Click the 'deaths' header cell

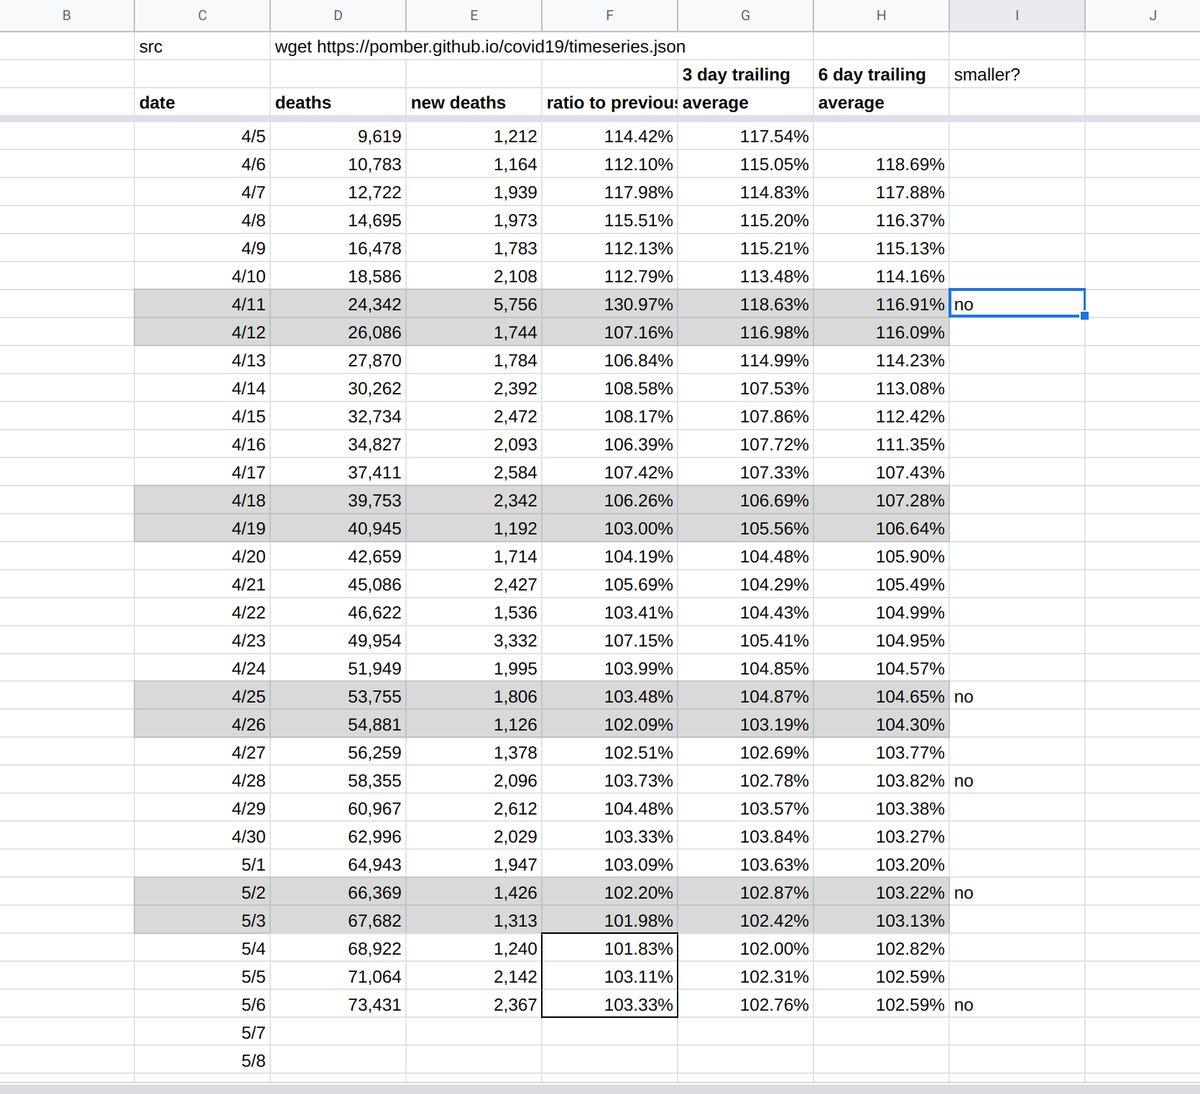(338, 103)
